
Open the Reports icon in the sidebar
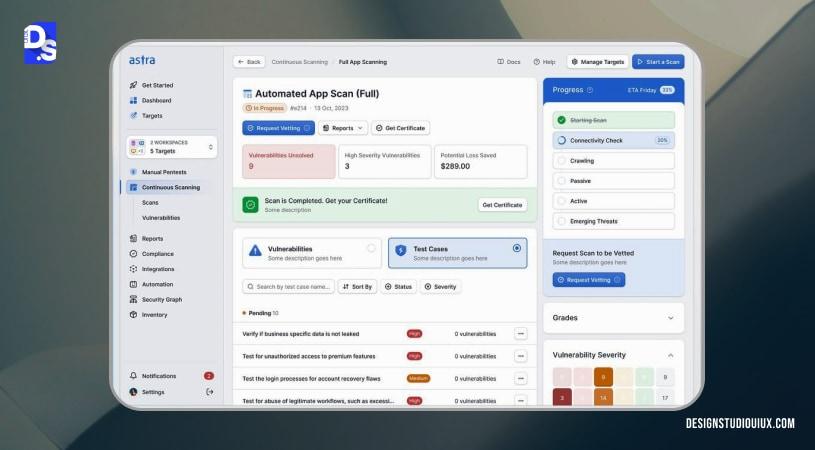tap(133, 239)
